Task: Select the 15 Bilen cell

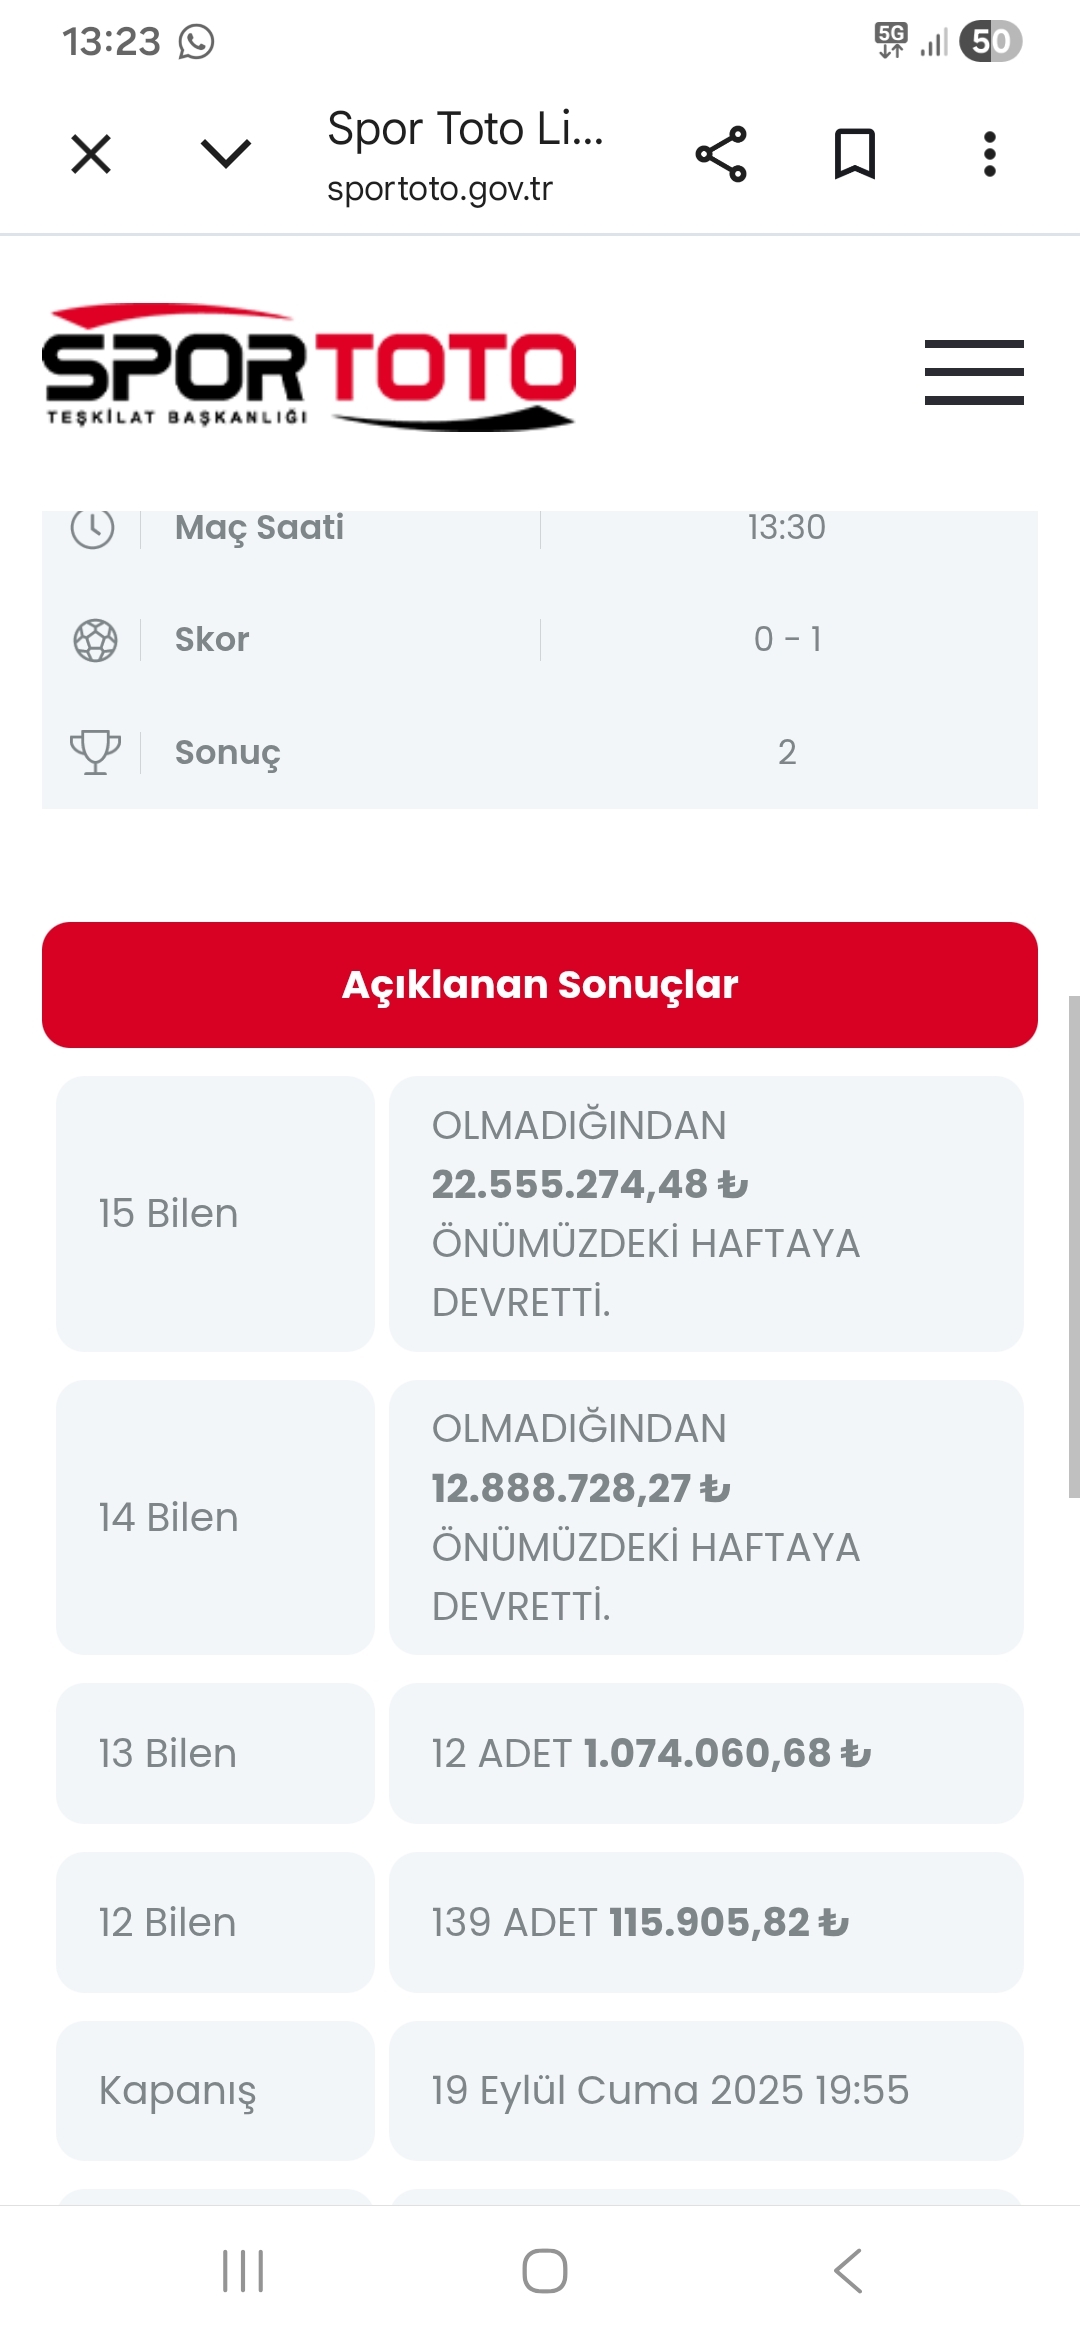Action: click(x=215, y=1214)
